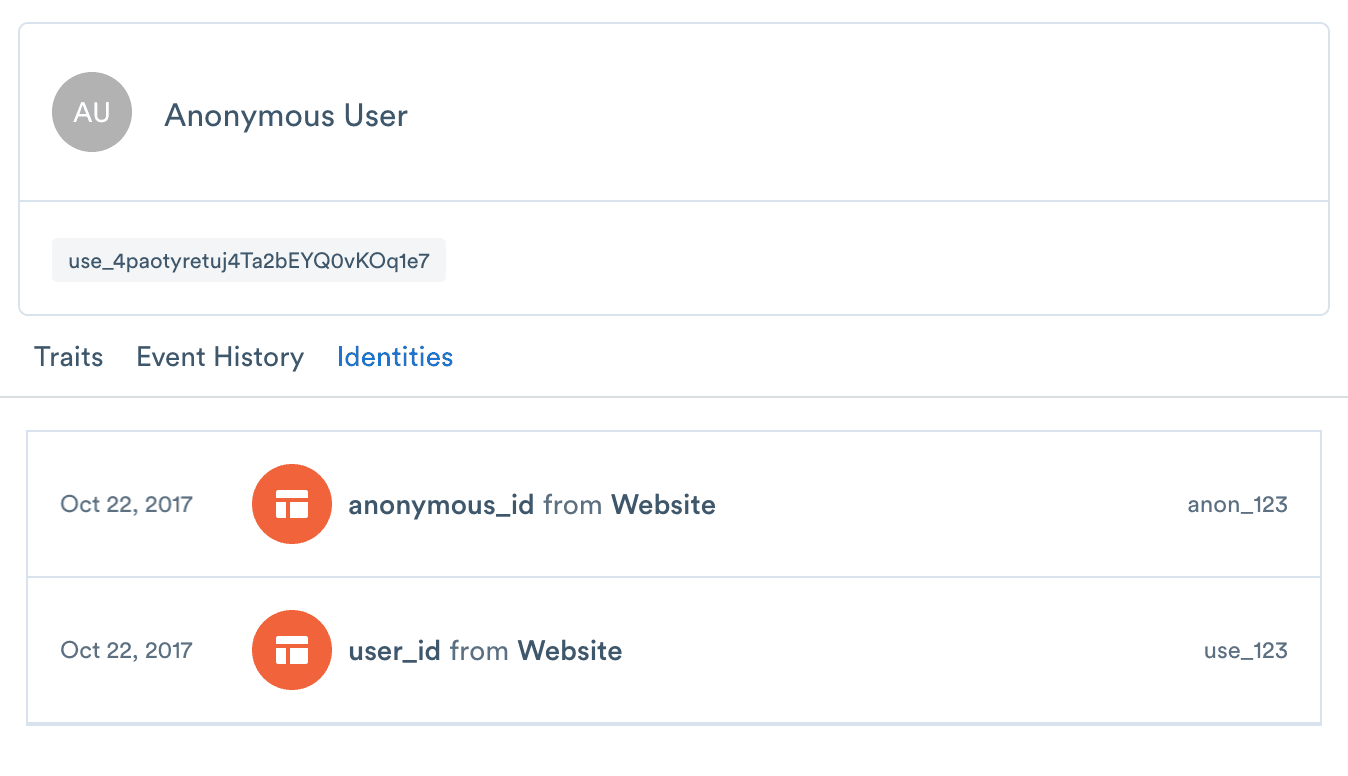
Task: Open the Traits tab
Action: pos(68,357)
